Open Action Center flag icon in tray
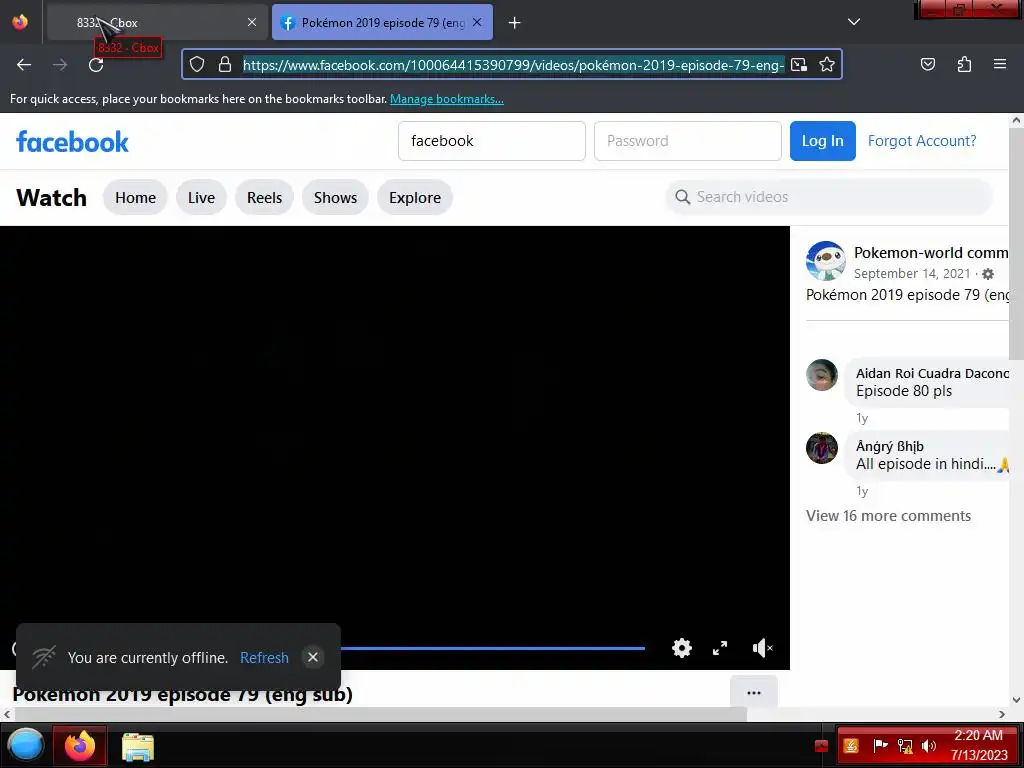Screen dimensions: 1024x768 [x=880, y=746]
